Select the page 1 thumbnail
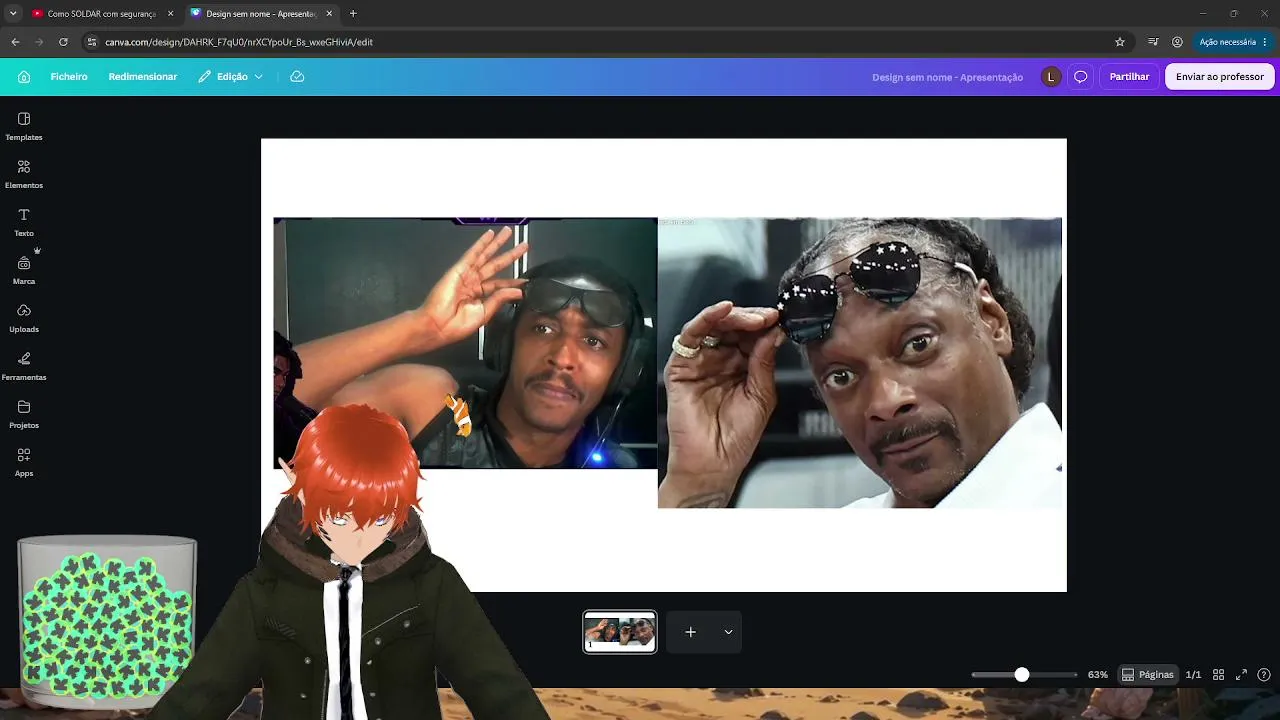Screen dimensions: 1280x720 pyautogui.click(x=620, y=632)
